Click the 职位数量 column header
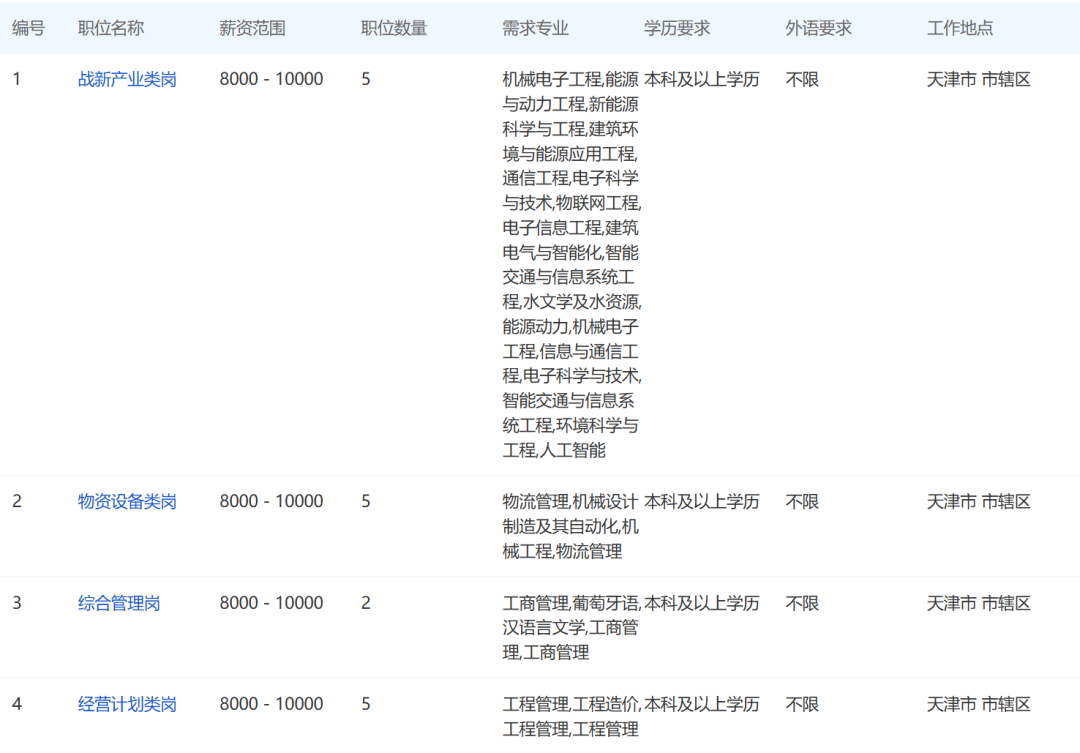Viewport: 1080px width, 753px height. point(394,28)
